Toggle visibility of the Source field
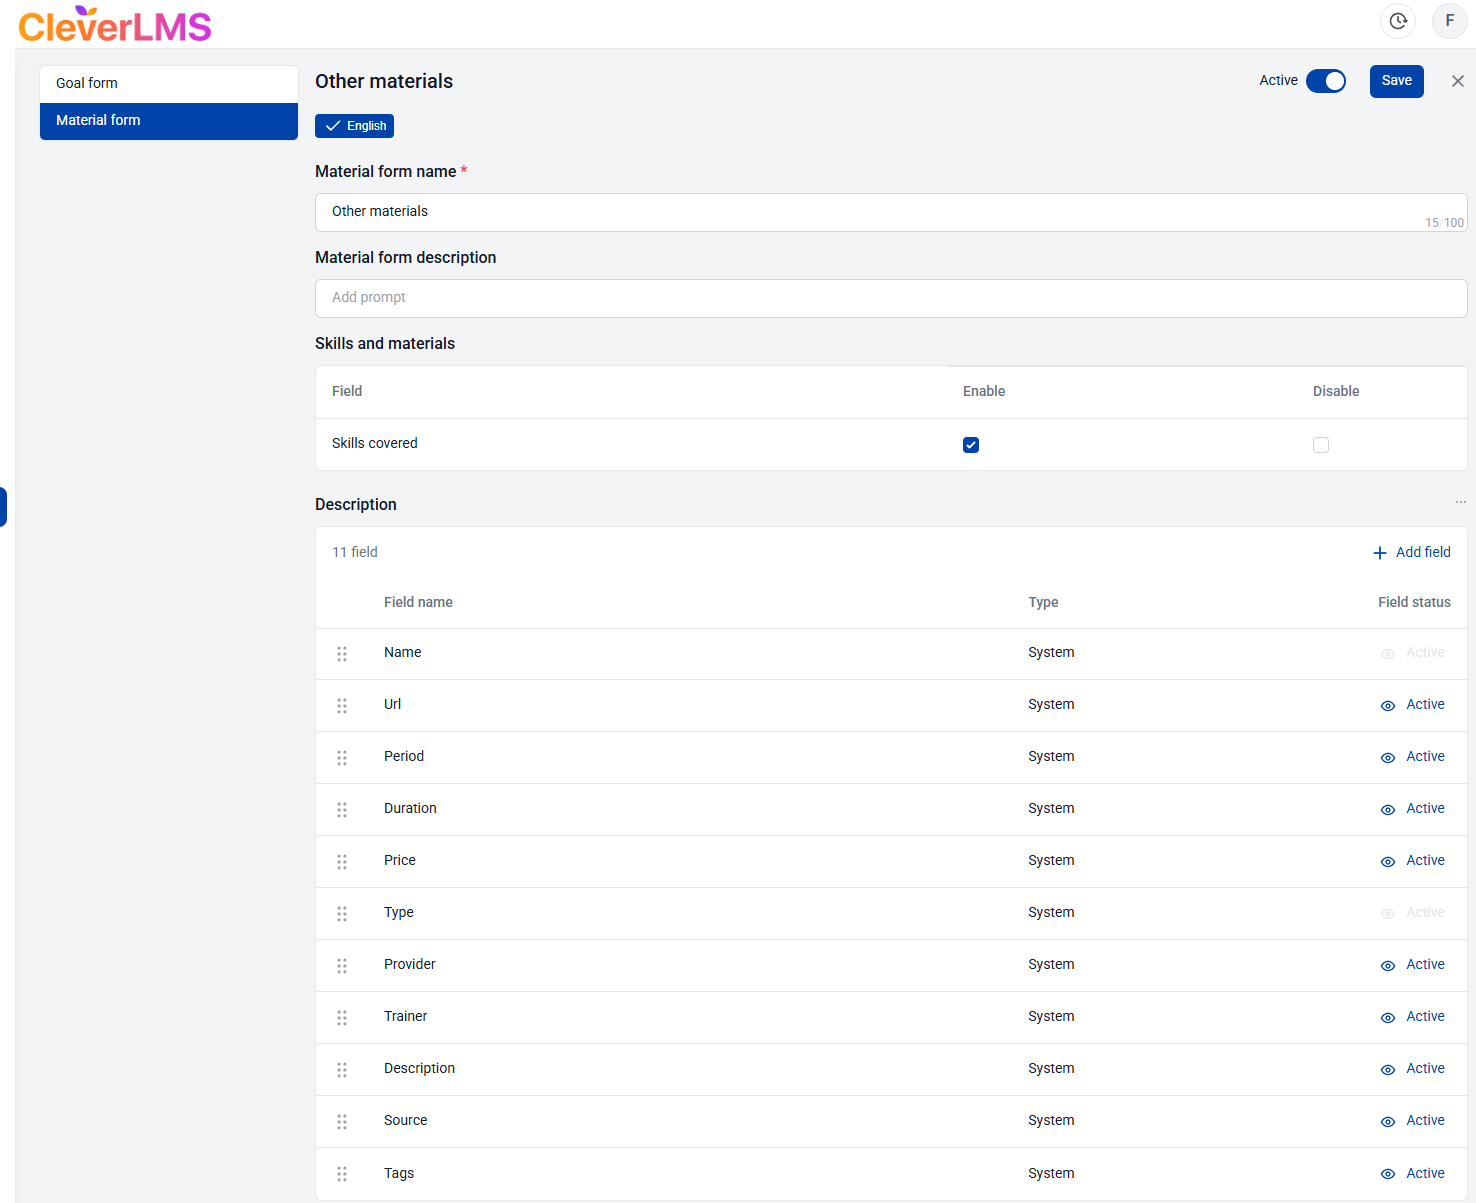 point(1388,1122)
